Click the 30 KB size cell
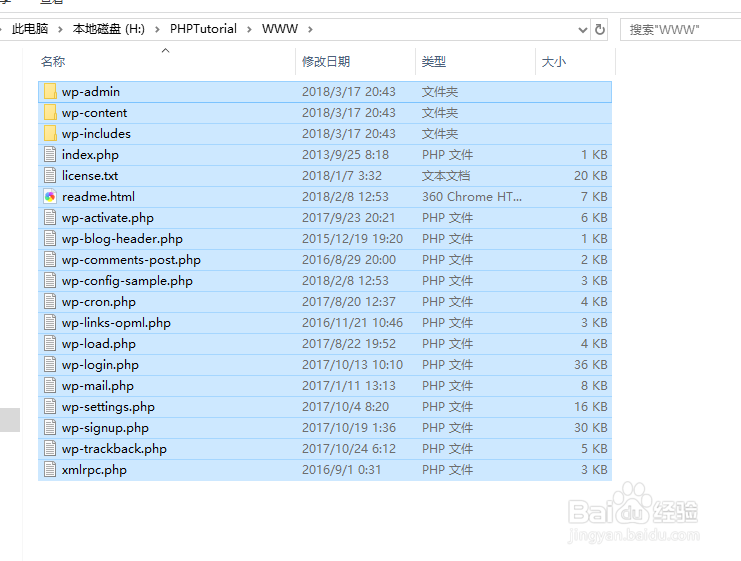 pos(591,428)
